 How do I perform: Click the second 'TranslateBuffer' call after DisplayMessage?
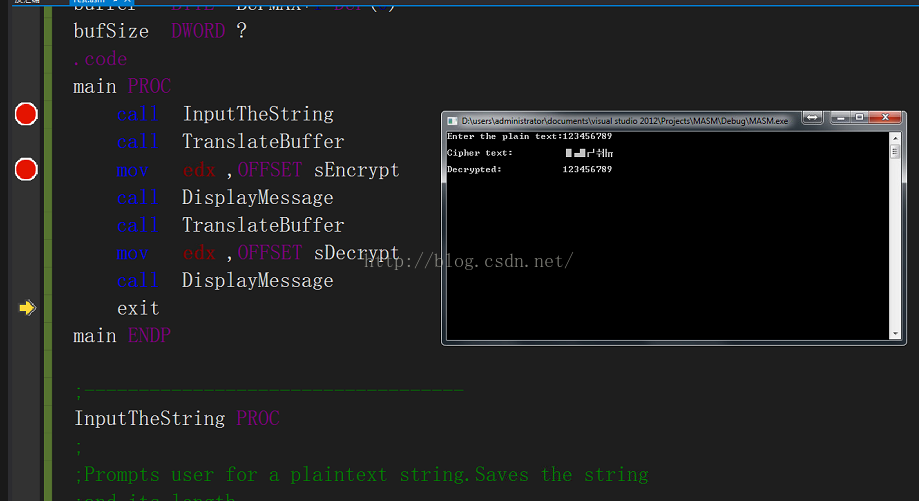[x=263, y=225]
